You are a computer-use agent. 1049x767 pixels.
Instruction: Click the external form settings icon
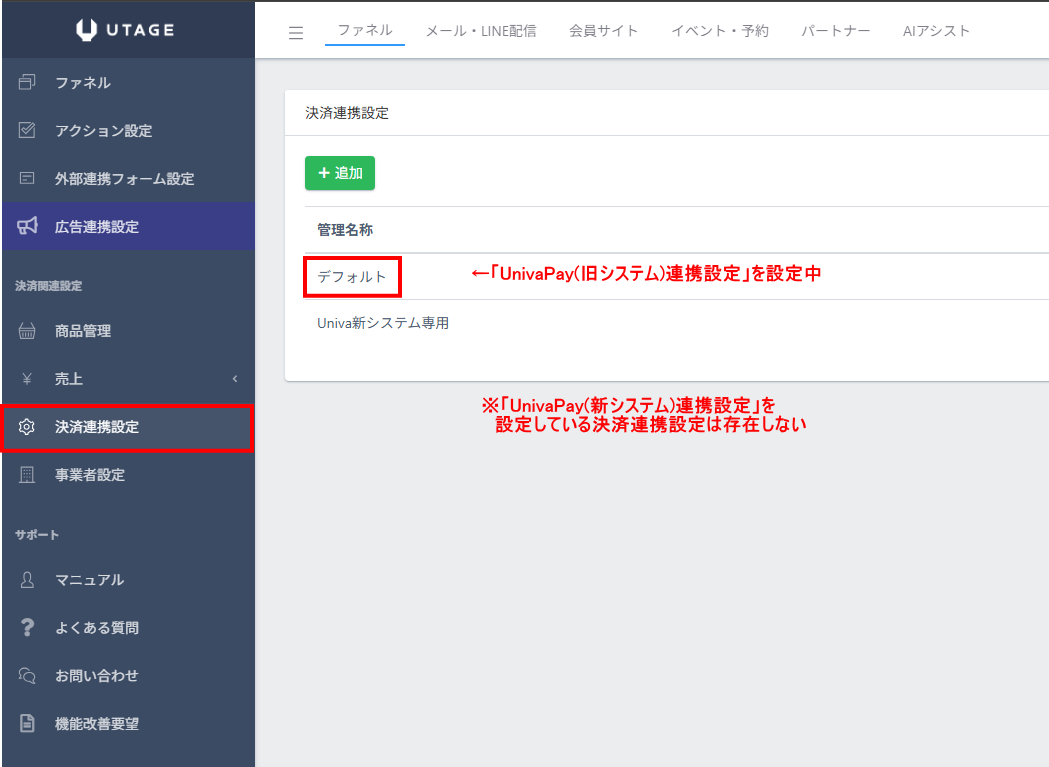pyautogui.click(x=27, y=179)
